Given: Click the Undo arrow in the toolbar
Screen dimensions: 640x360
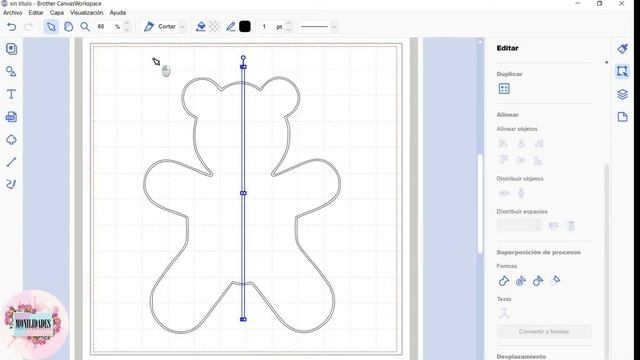Looking at the screenshot, I should (11, 27).
